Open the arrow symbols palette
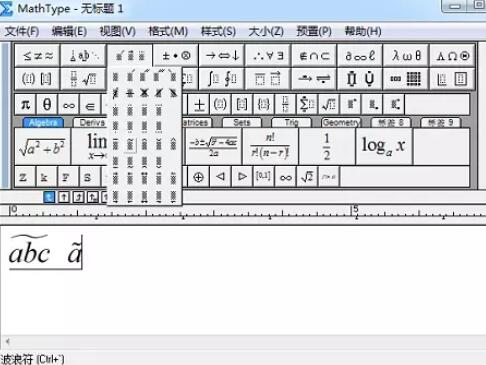486x365 pixels. pyautogui.click(x=222, y=56)
